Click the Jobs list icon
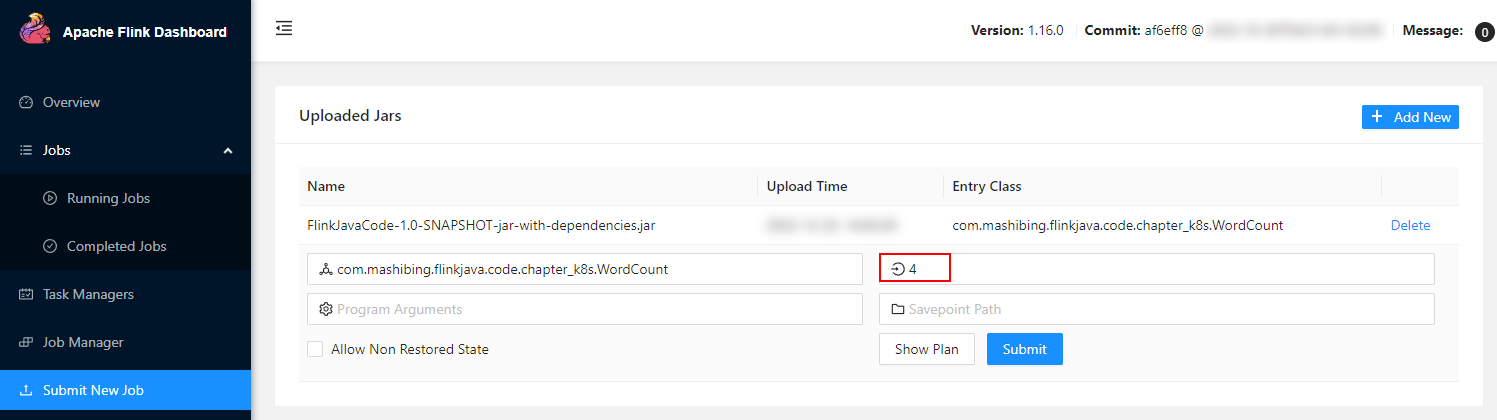This screenshot has width=1497, height=420. tap(27, 150)
